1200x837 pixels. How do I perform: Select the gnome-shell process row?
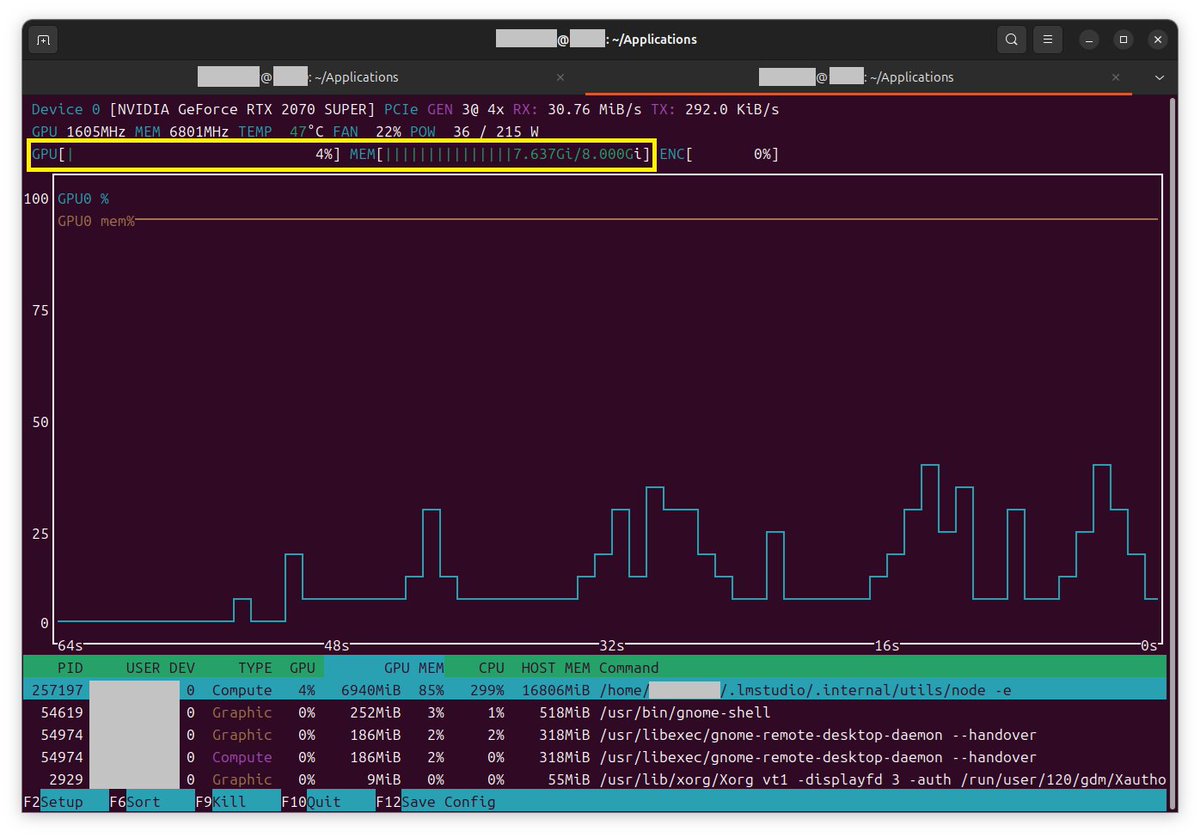coord(594,713)
